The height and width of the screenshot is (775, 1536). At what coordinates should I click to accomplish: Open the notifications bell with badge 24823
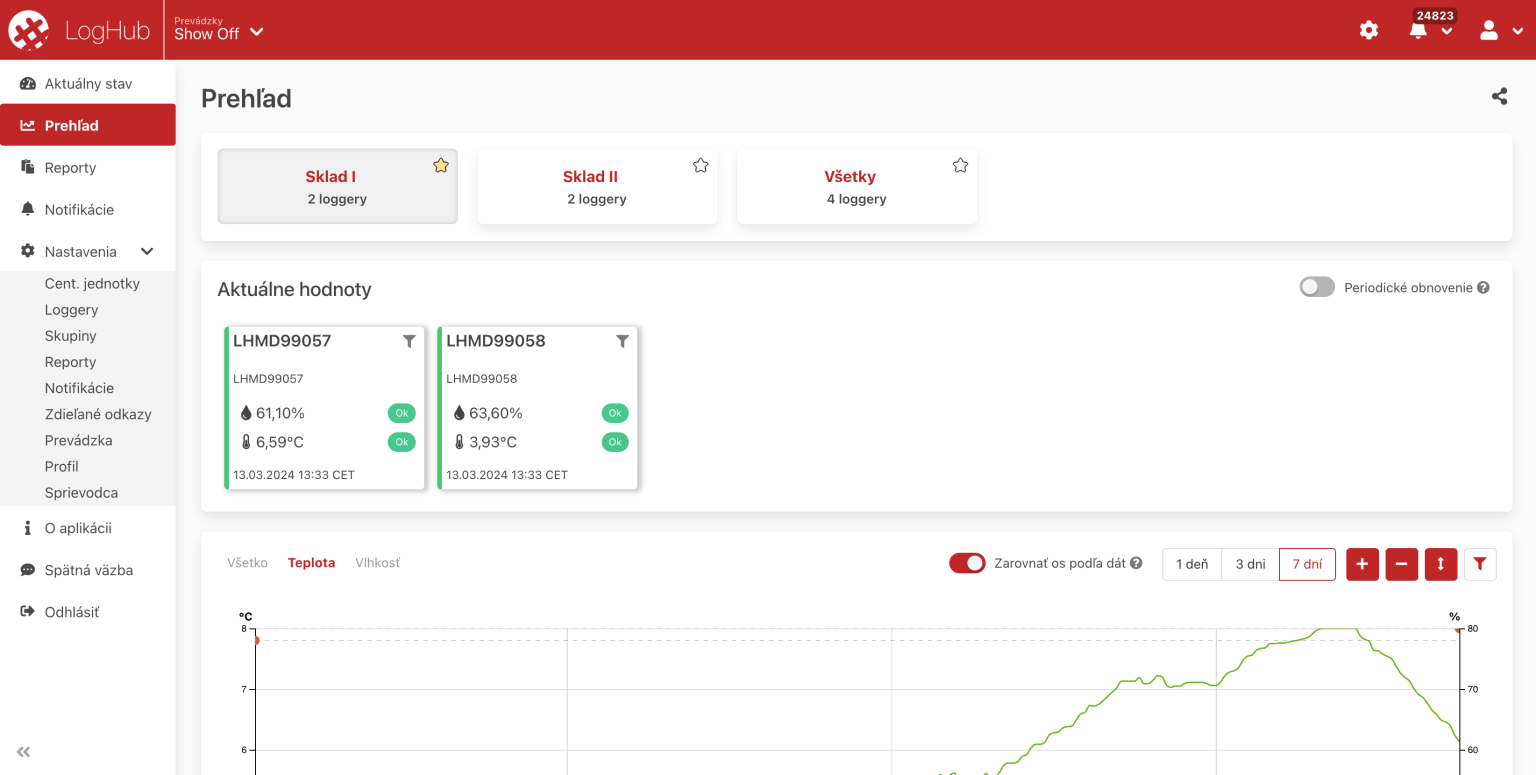(x=1418, y=30)
